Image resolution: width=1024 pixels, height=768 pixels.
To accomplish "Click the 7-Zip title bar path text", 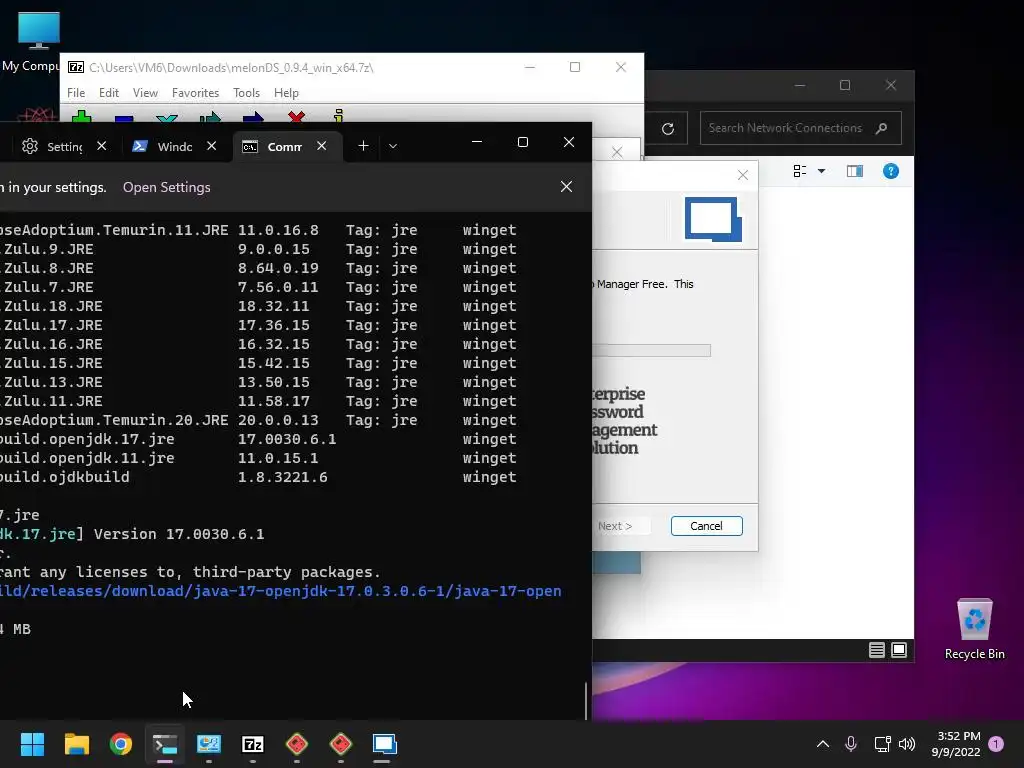I will click(231, 67).
